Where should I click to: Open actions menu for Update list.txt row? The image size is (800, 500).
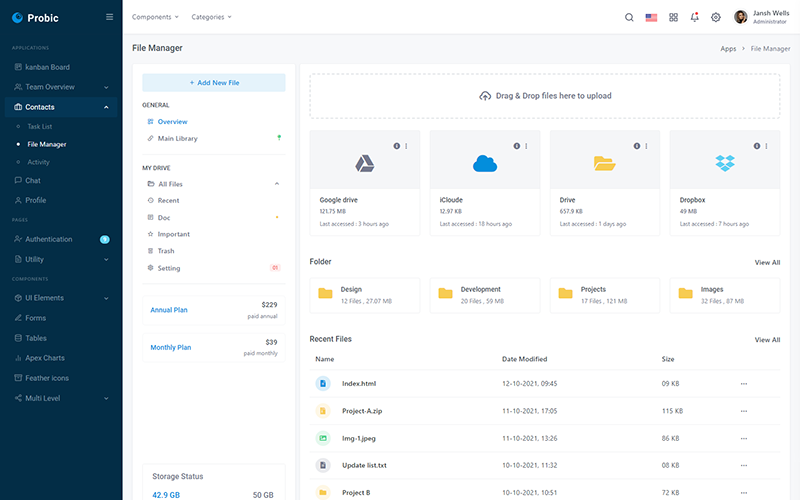tap(744, 465)
